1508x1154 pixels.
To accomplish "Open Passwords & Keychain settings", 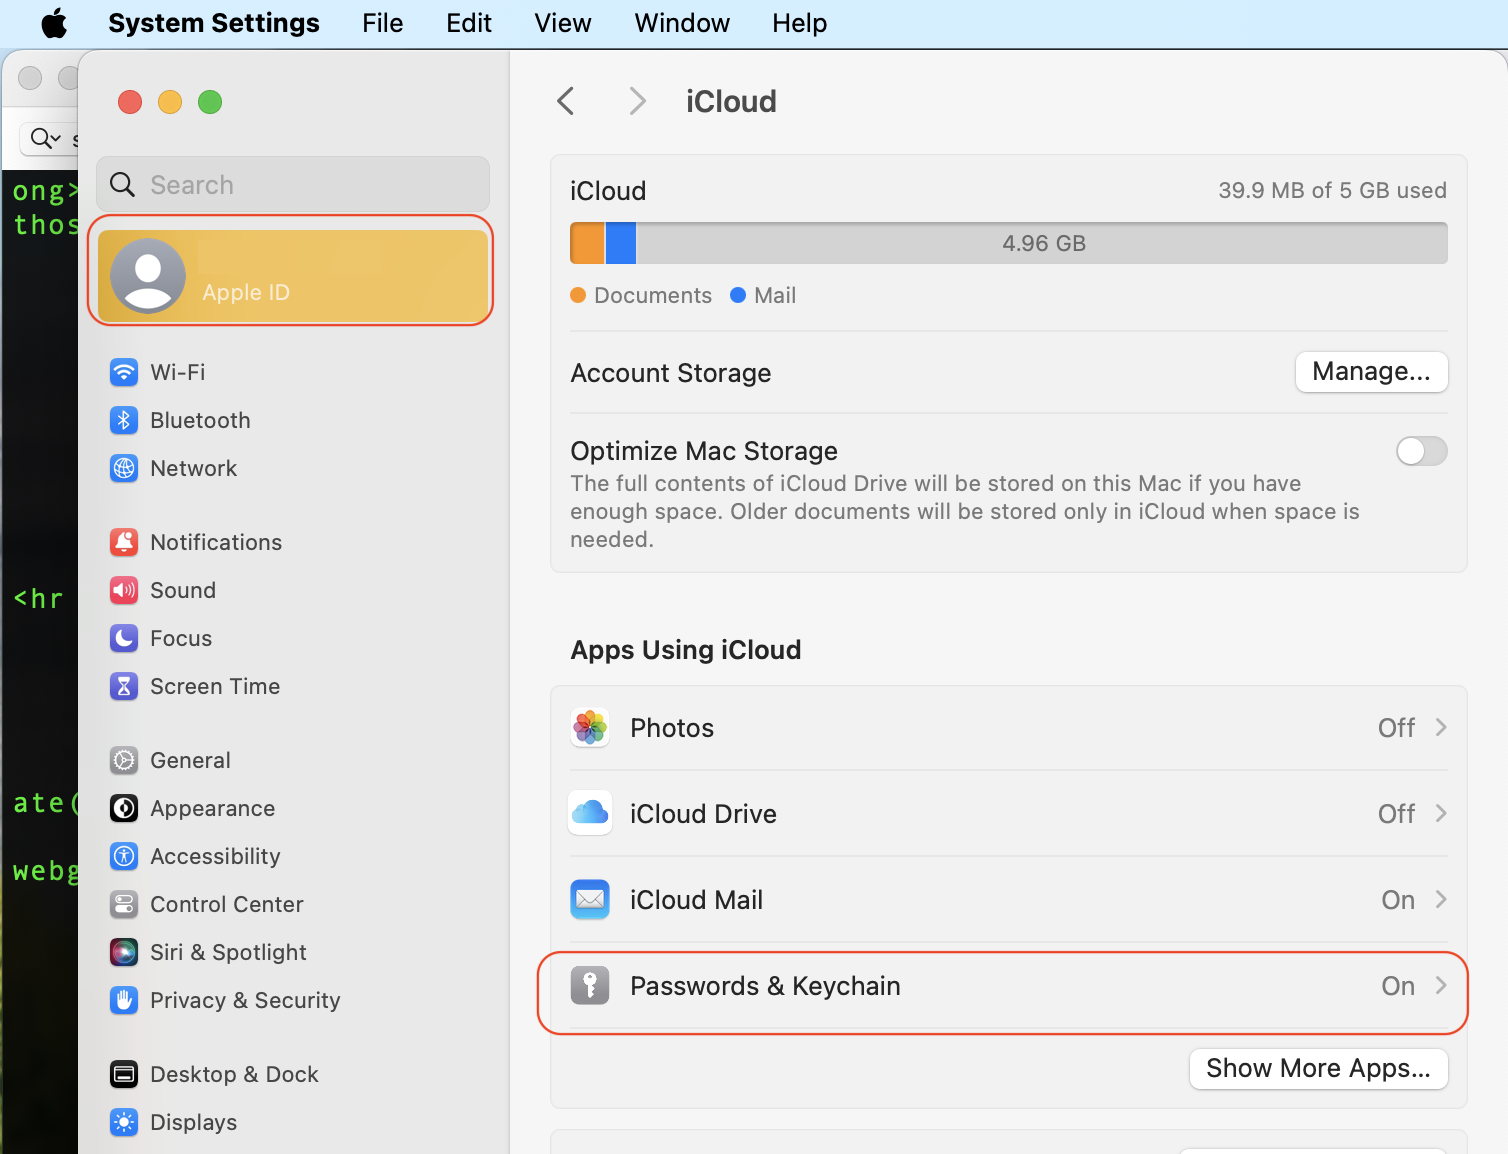I will 765,985.
